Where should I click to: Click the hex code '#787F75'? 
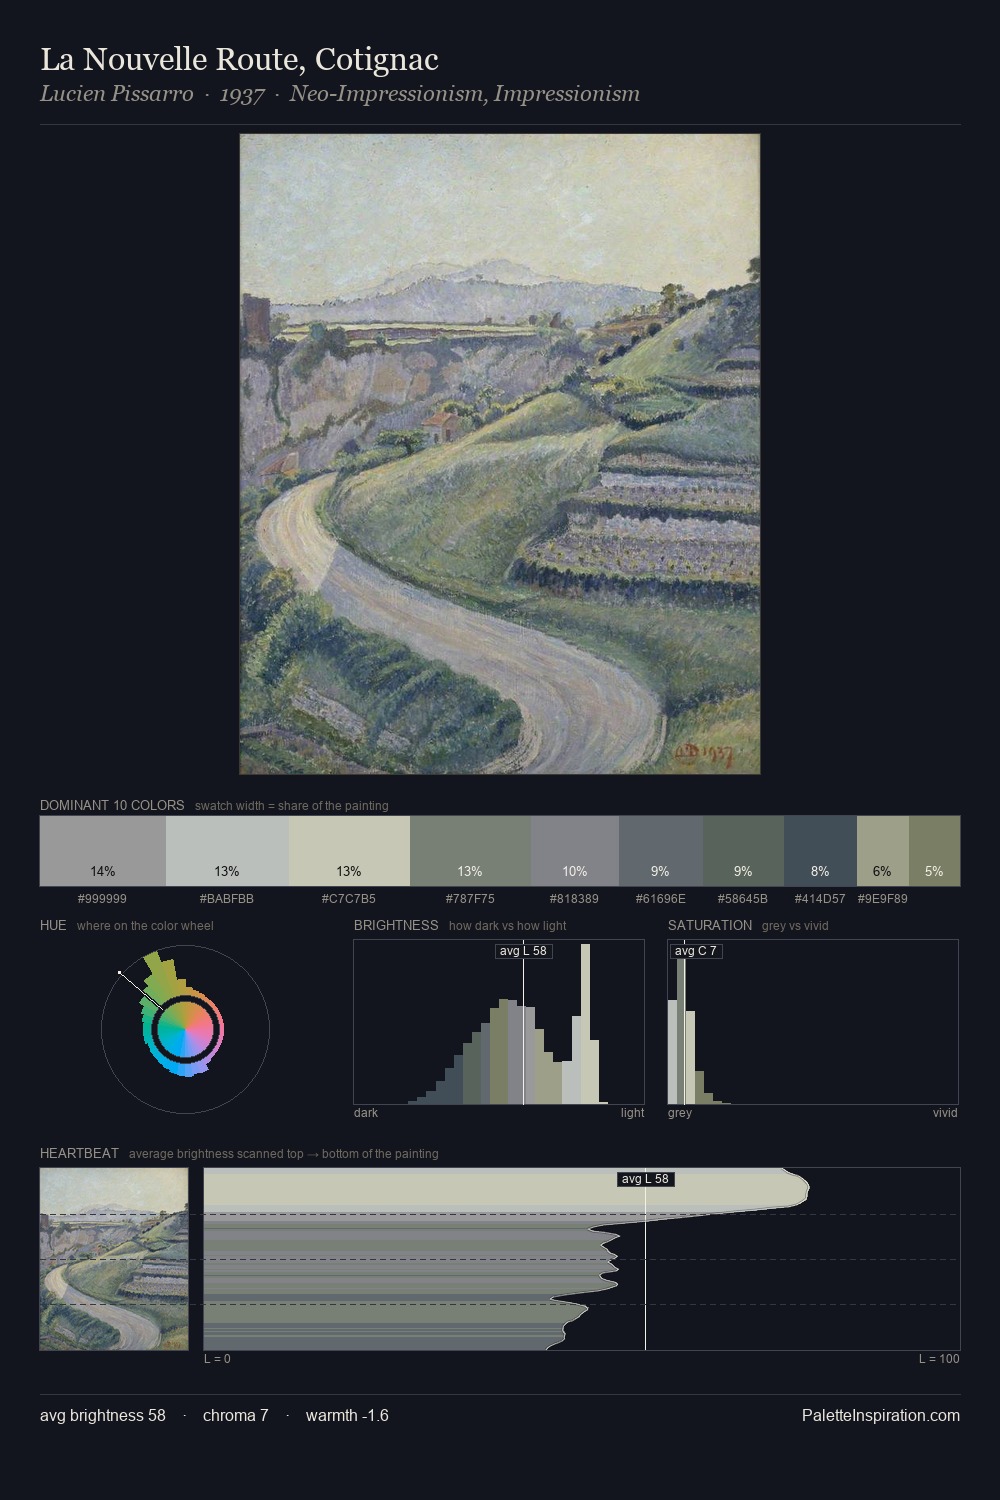(470, 899)
